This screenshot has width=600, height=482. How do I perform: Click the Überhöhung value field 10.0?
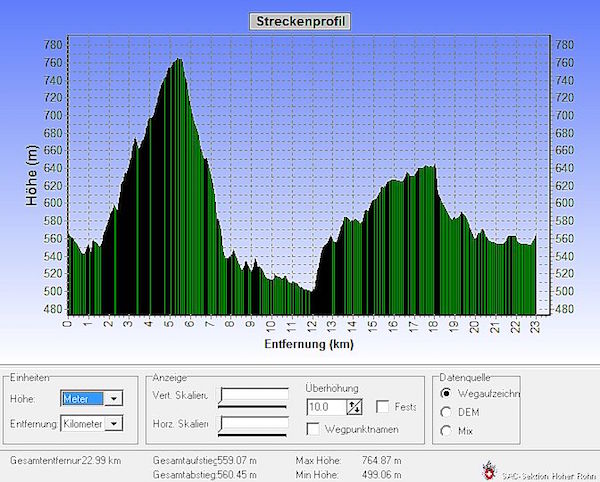point(327,407)
